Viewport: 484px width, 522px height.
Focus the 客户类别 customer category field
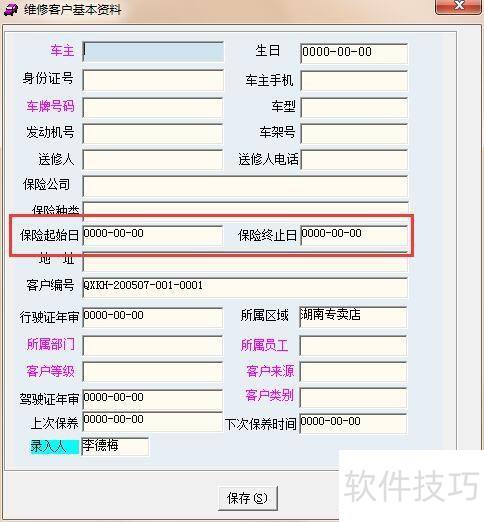353,397
